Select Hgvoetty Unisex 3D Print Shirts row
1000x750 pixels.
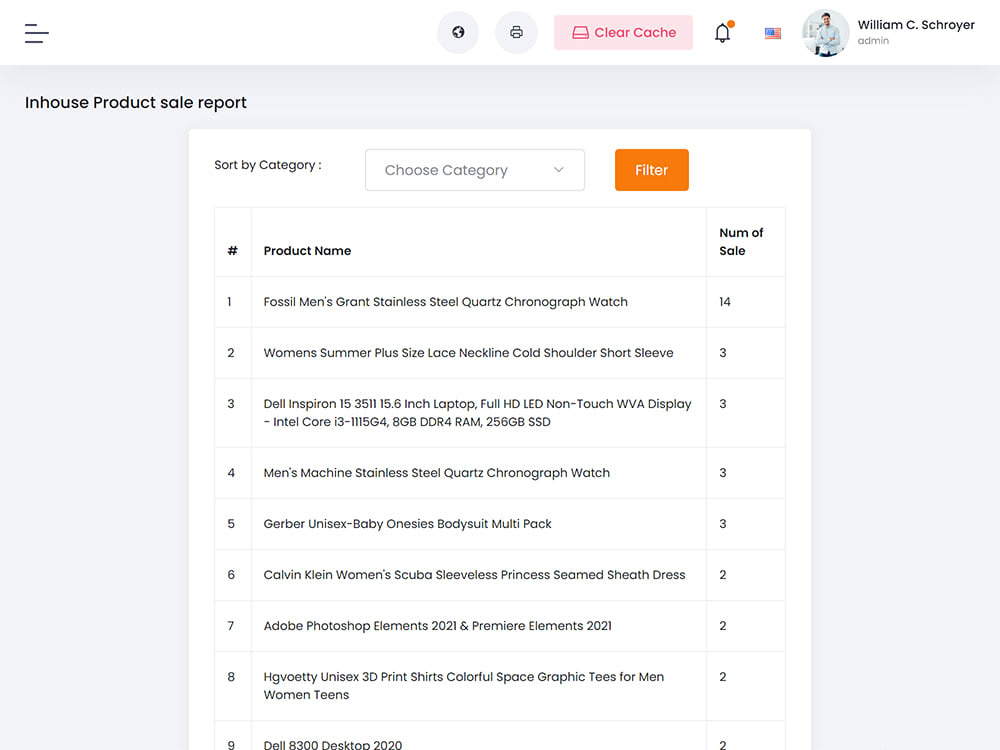pos(499,686)
